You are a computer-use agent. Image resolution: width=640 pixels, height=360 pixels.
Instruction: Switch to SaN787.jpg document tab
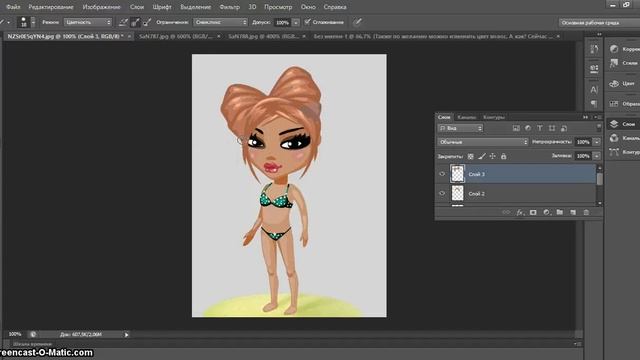click(176, 36)
